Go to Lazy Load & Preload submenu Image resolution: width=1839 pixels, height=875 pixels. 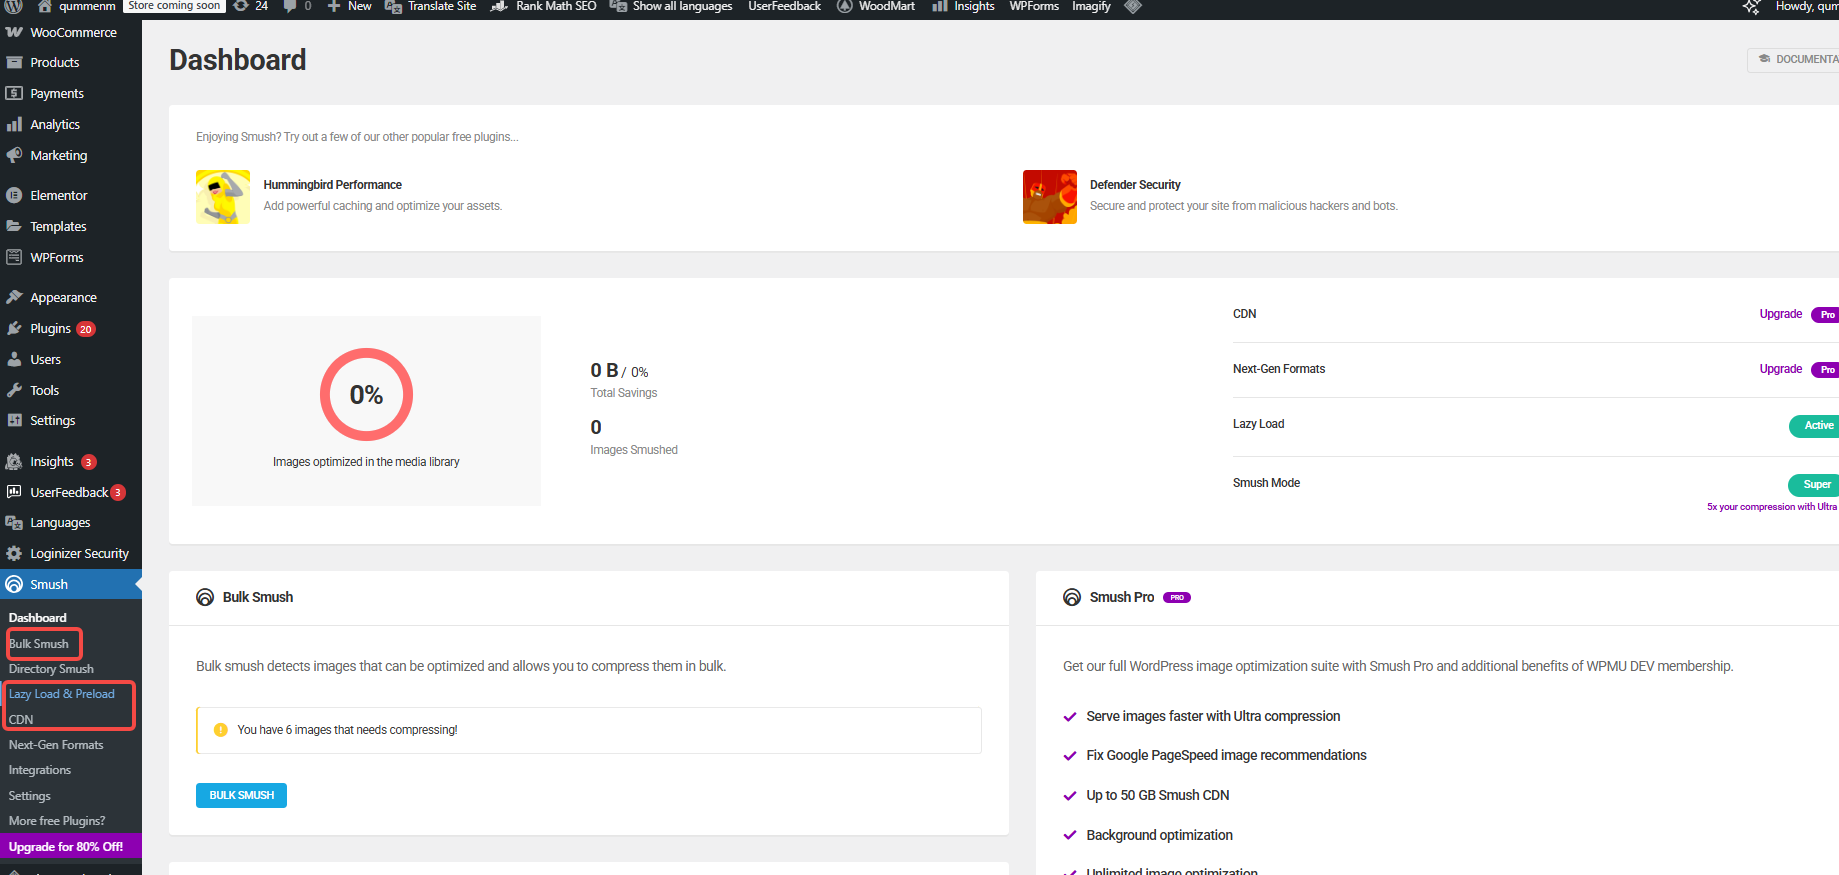pos(62,694)
